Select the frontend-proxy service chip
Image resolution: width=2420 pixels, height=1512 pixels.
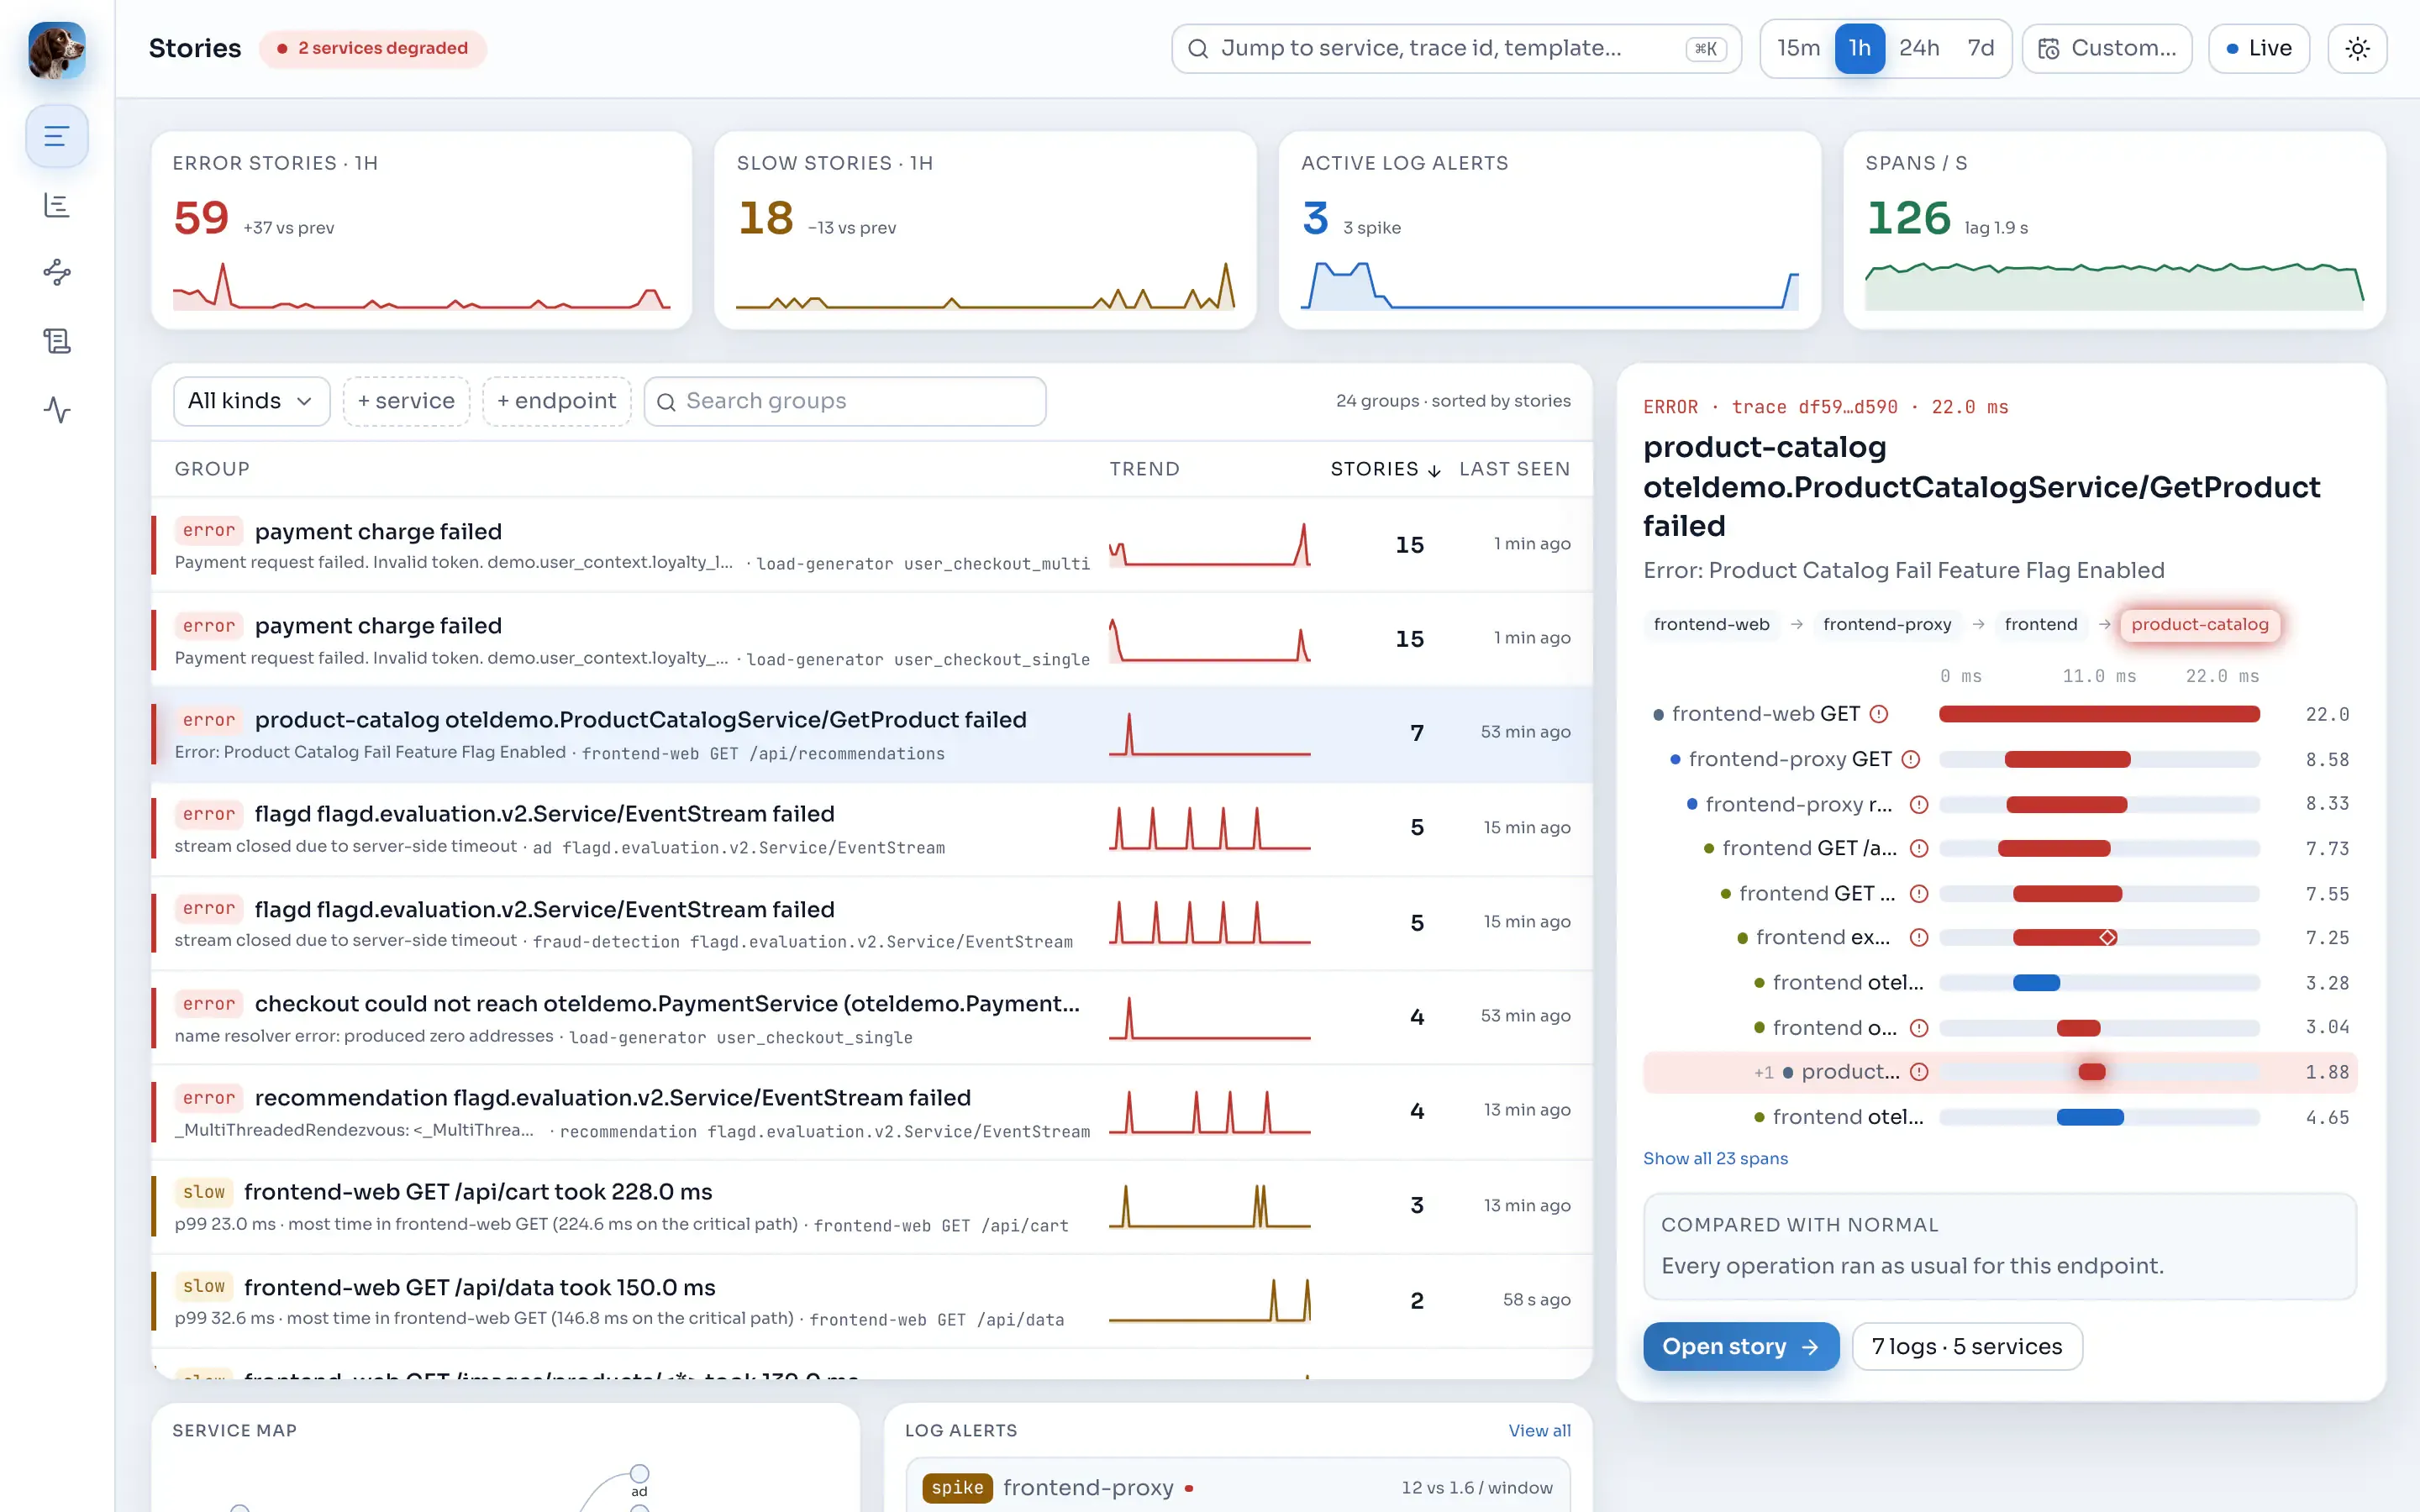1887,624
